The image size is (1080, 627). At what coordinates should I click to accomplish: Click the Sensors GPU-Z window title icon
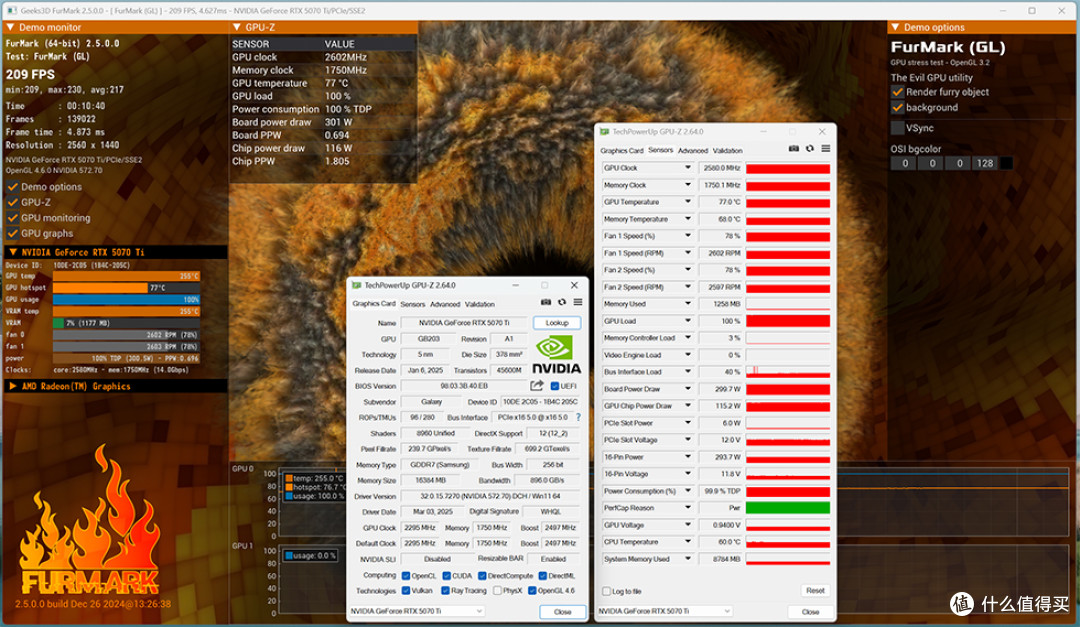(x=605, y=132)
